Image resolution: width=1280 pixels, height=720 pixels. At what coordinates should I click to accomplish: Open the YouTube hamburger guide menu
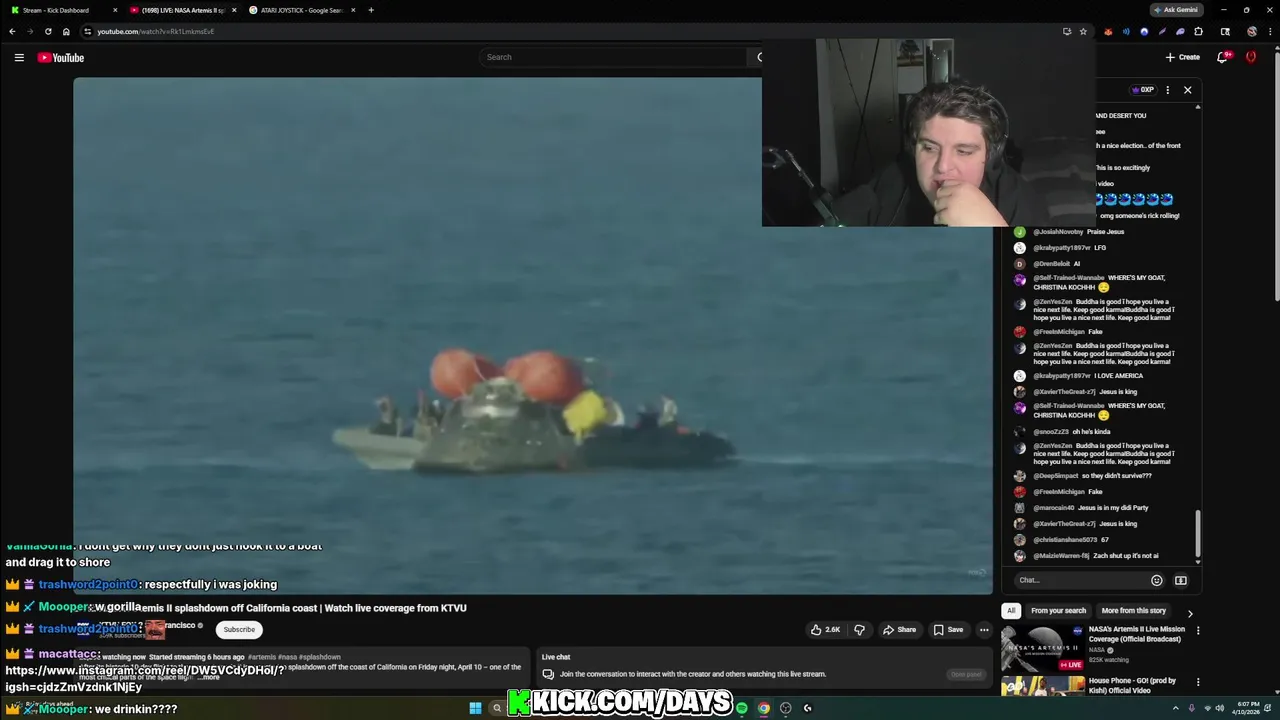coord(19,57)
